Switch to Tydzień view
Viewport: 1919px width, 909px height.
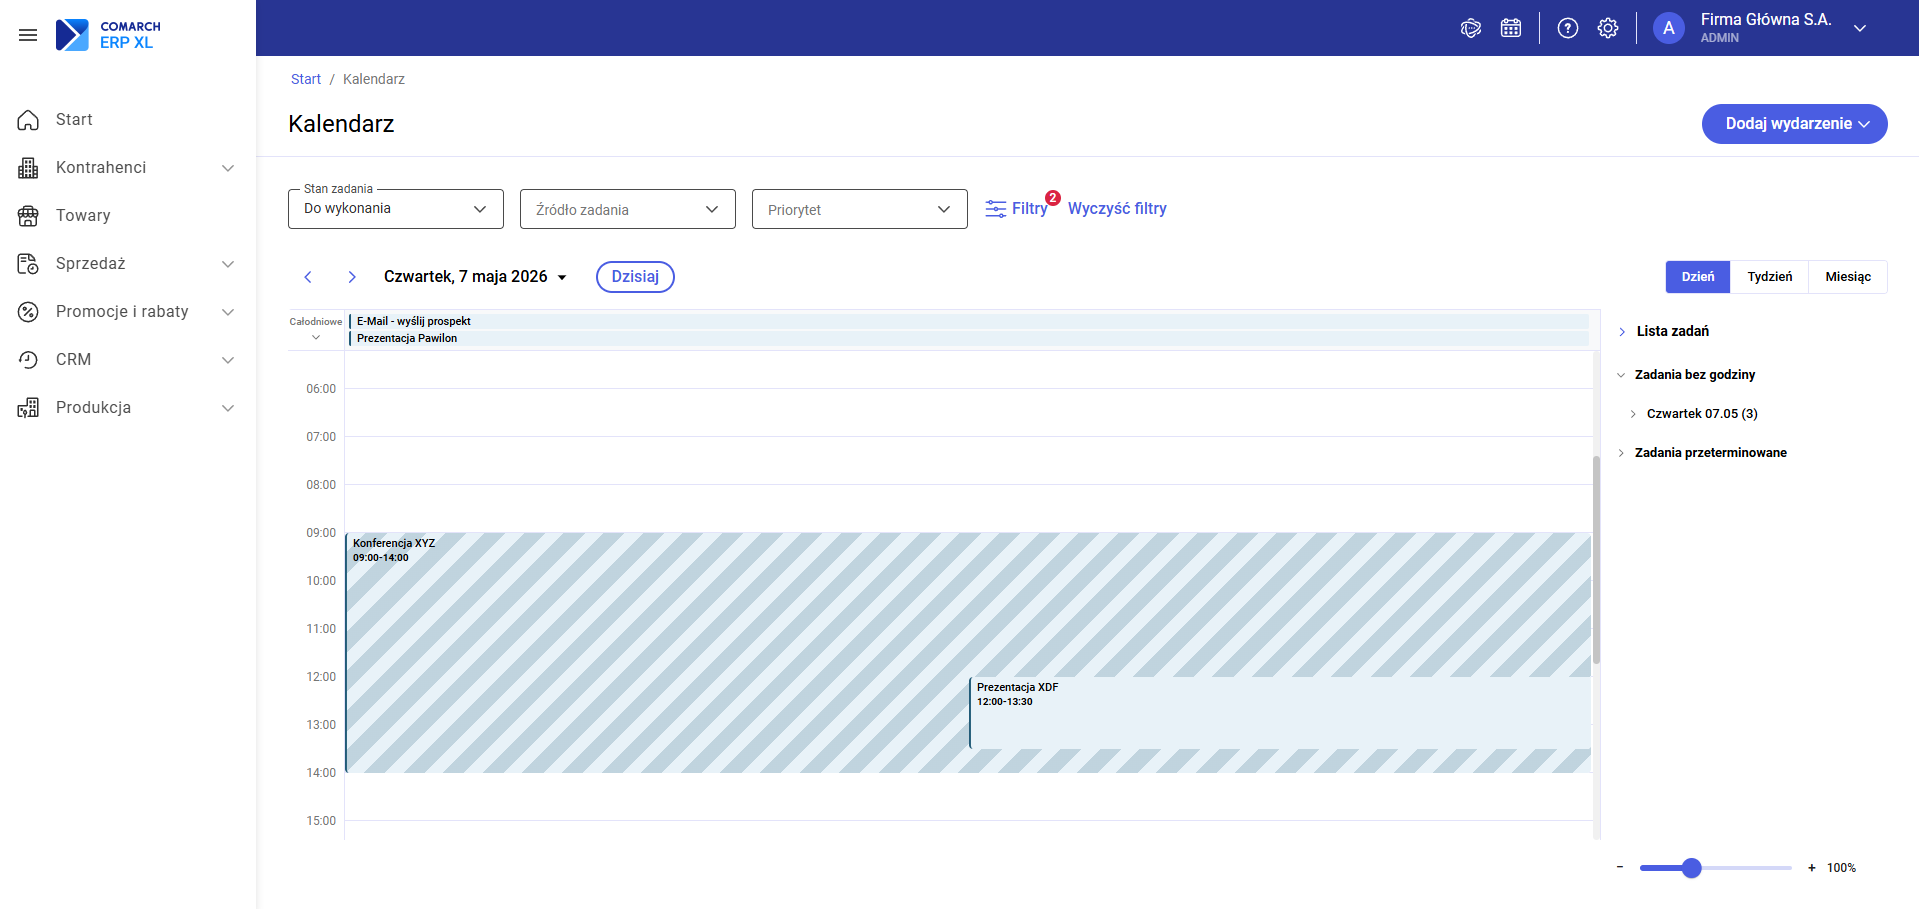[1770, 277]
